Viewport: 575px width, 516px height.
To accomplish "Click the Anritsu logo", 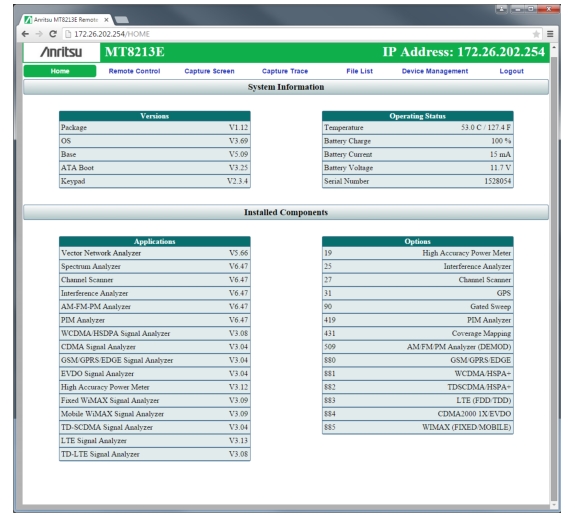I will pyautogui.click(x=61, y=52).
